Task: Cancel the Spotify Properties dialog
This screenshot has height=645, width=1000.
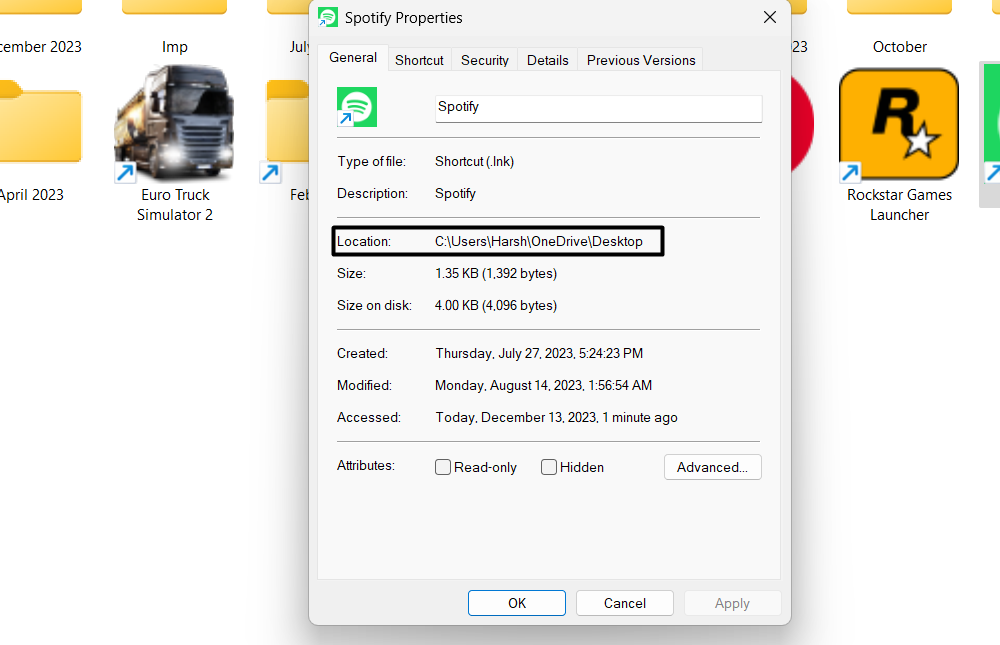Action: point(625,603)
